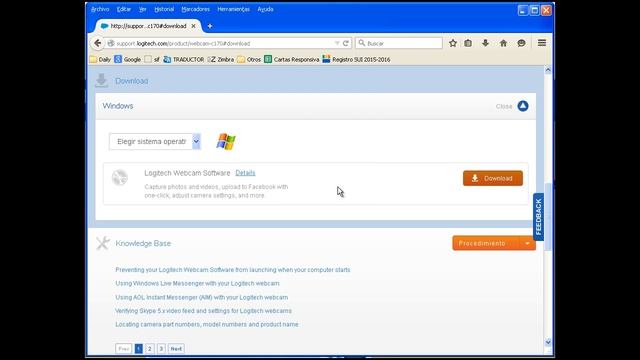Screen dimensions: 640x360
Task: Open the Ayuda menu
Action: (265, 9)
